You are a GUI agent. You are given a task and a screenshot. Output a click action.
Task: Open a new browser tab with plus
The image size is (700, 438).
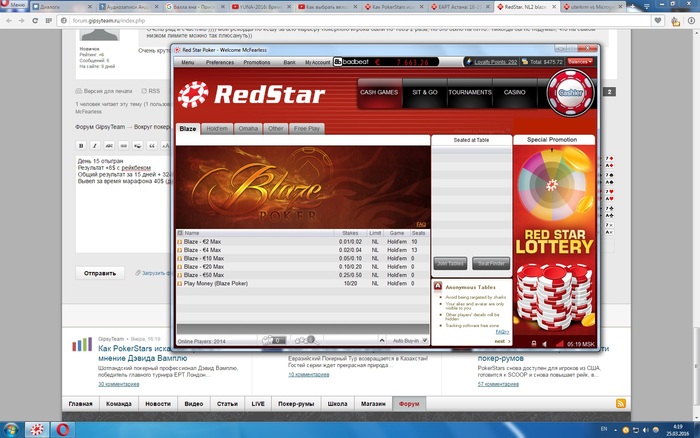[633, 7]
